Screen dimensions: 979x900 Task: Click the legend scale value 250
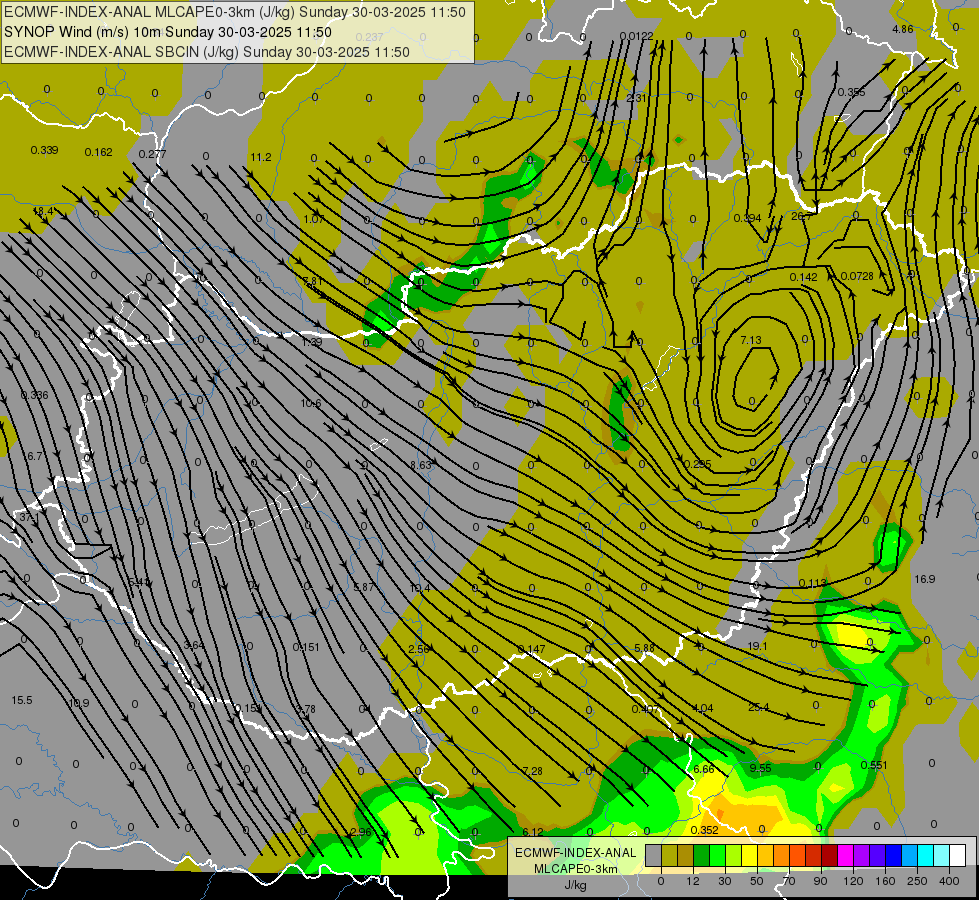tap(917, 881)
